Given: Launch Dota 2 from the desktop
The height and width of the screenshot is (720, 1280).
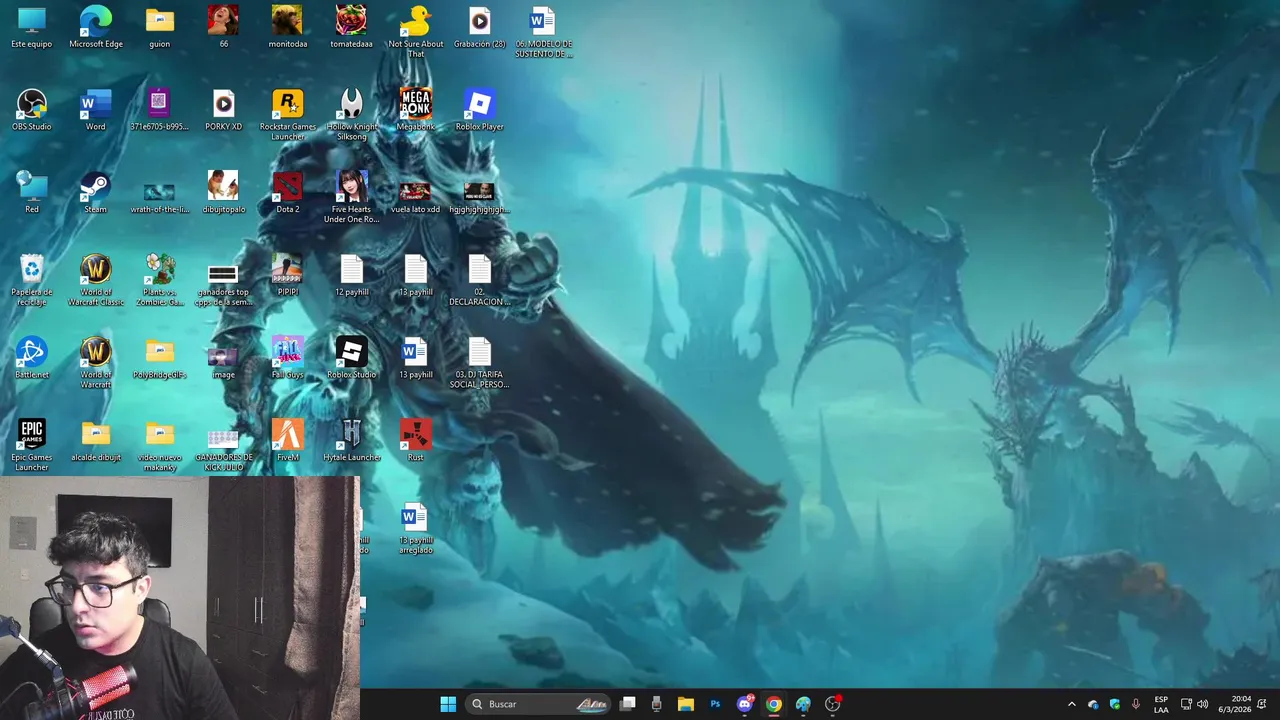Looking at the screenshot, I should click(288, 192).
